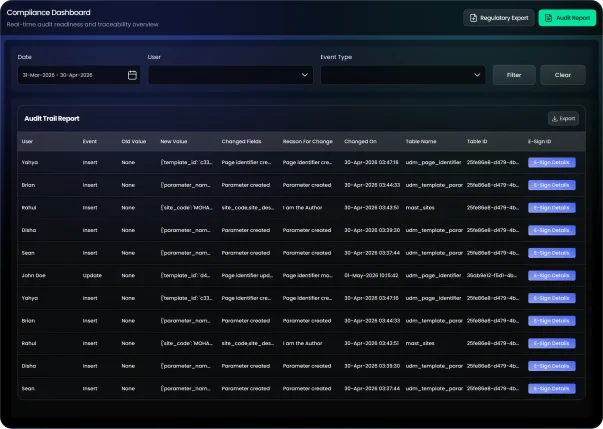The width and height of the screenshot is (603, 429).
Task: Click the Regulatory Export button
Action: (498, 18)
